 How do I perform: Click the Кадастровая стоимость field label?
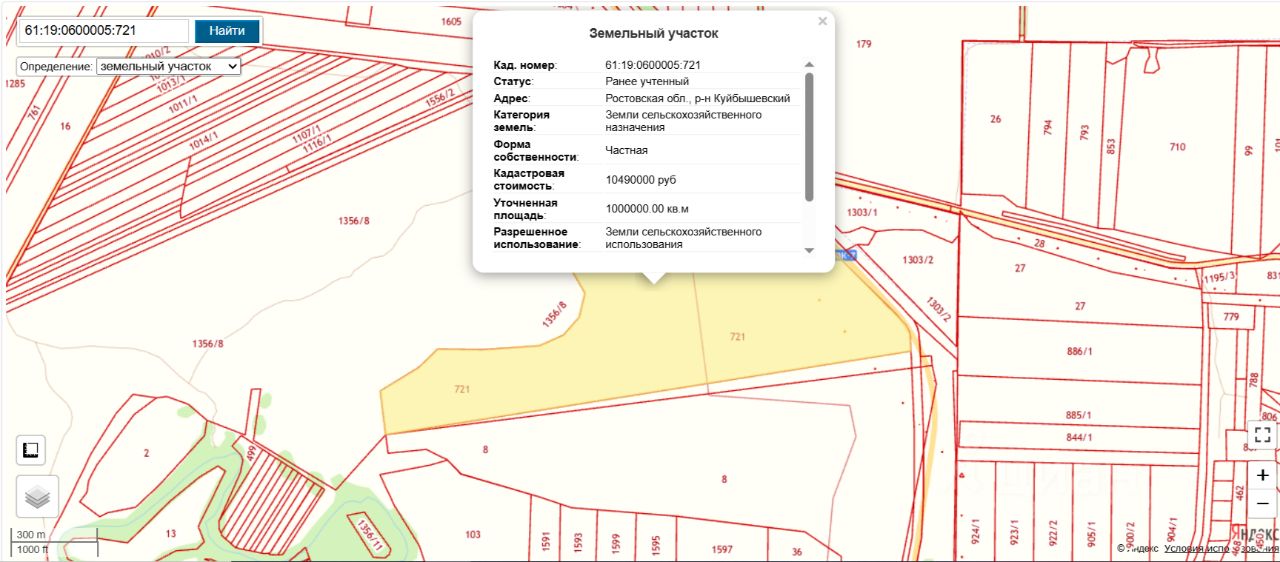[x=529, y=179]
